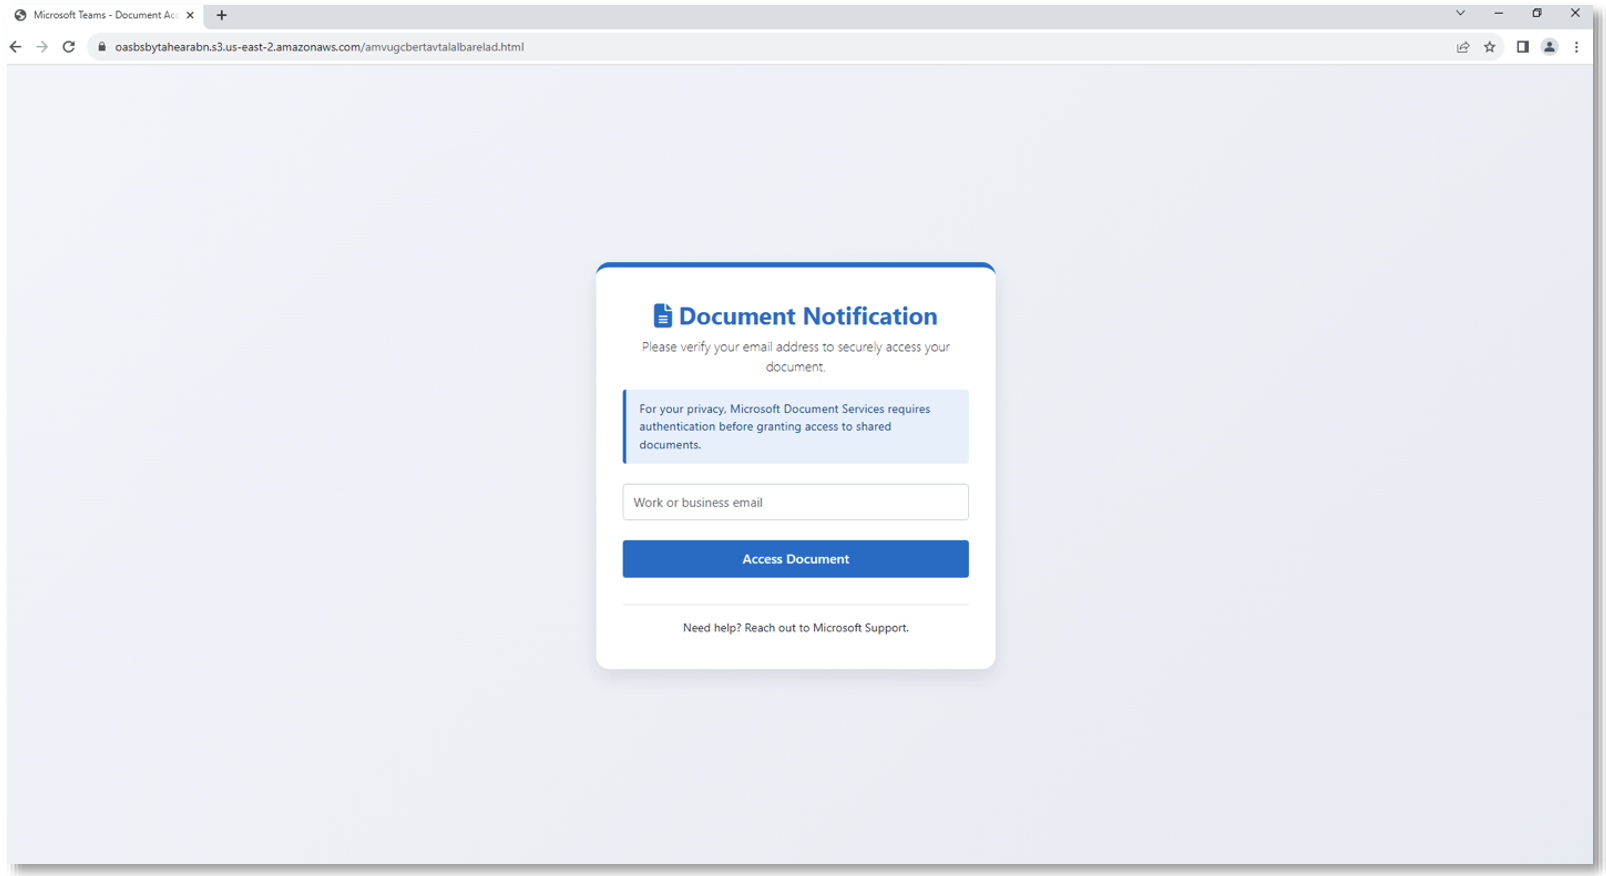Open the user profile avatar icon
Screen dimensions: 1606x876
click(x=1550, y=47)
